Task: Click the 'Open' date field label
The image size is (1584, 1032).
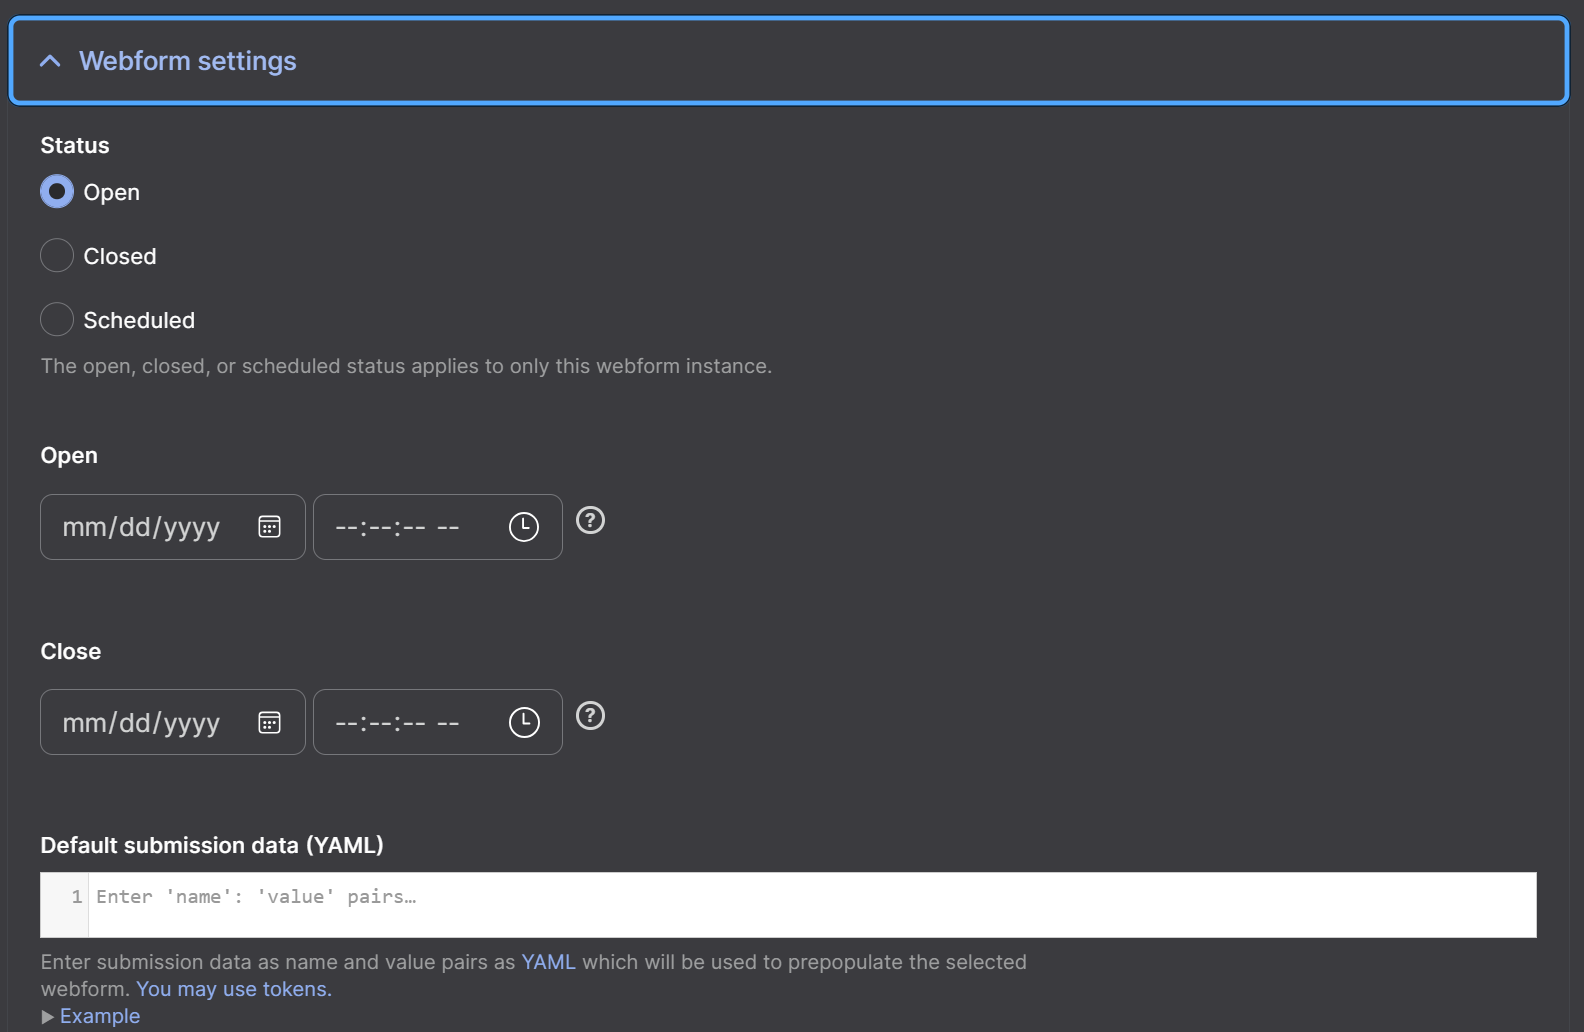Action: tap(69, 455)
